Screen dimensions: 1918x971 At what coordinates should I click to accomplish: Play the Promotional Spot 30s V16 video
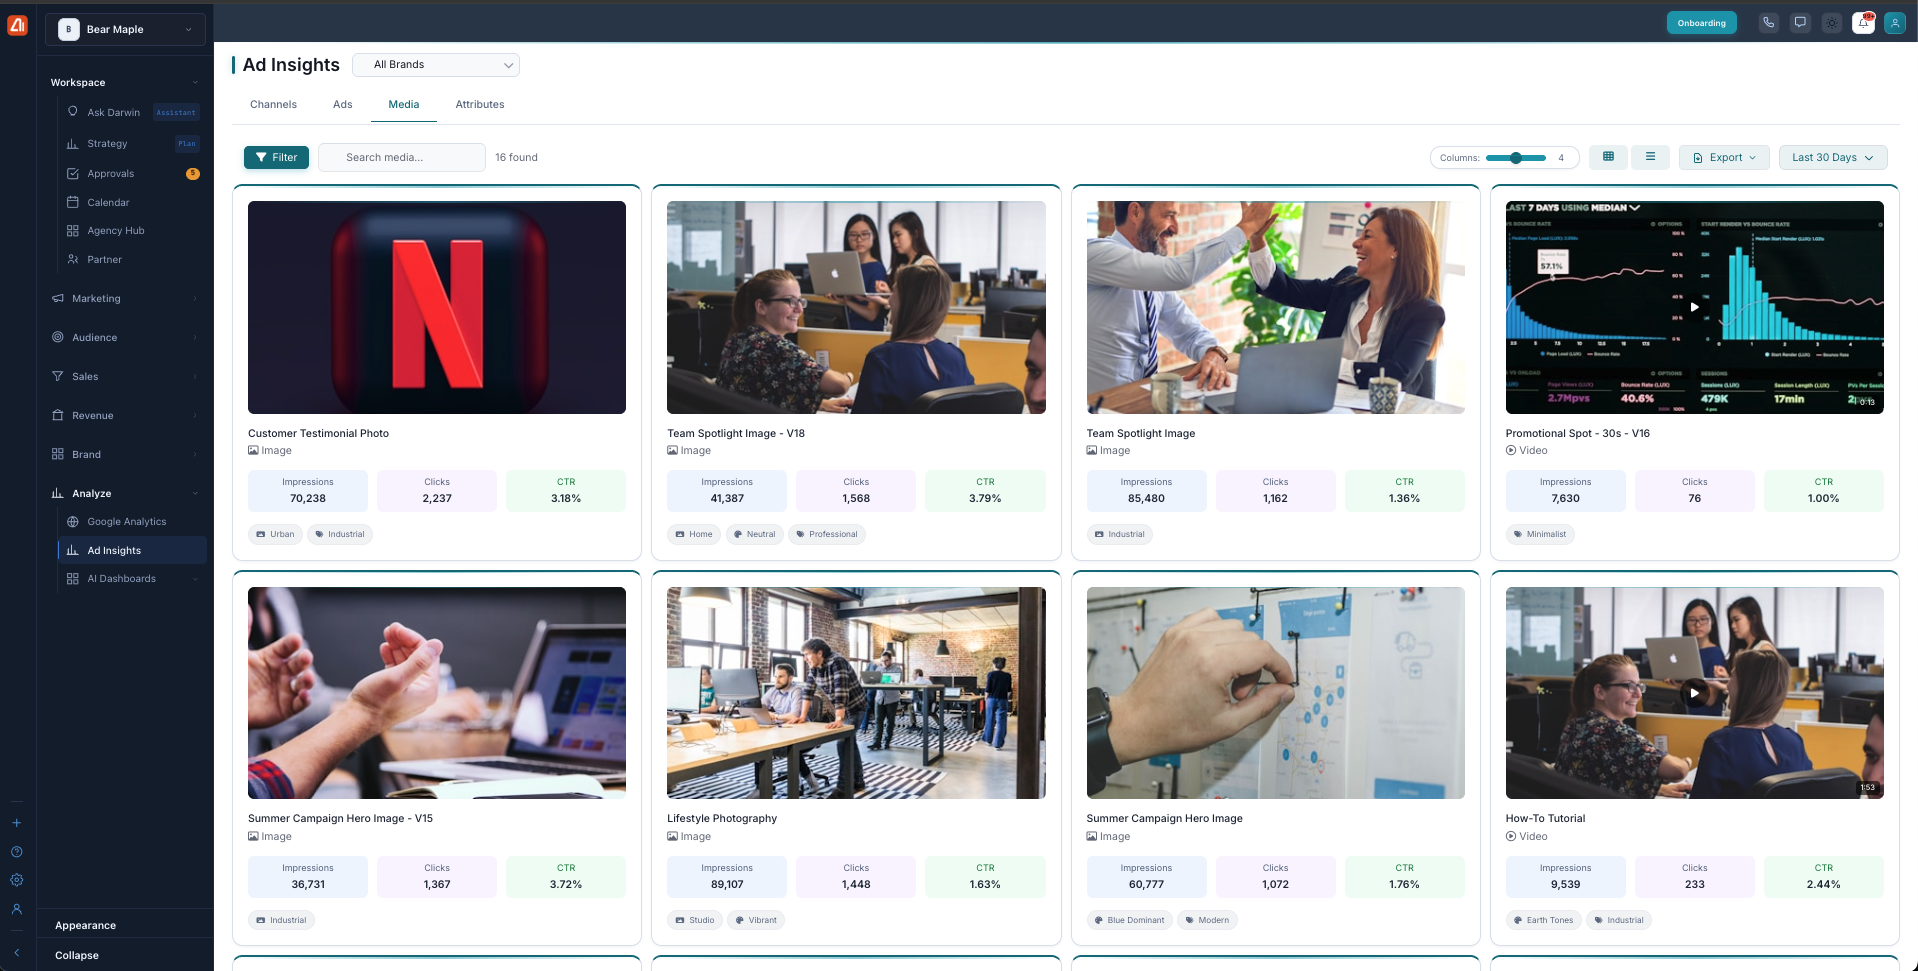point(1694,307)
